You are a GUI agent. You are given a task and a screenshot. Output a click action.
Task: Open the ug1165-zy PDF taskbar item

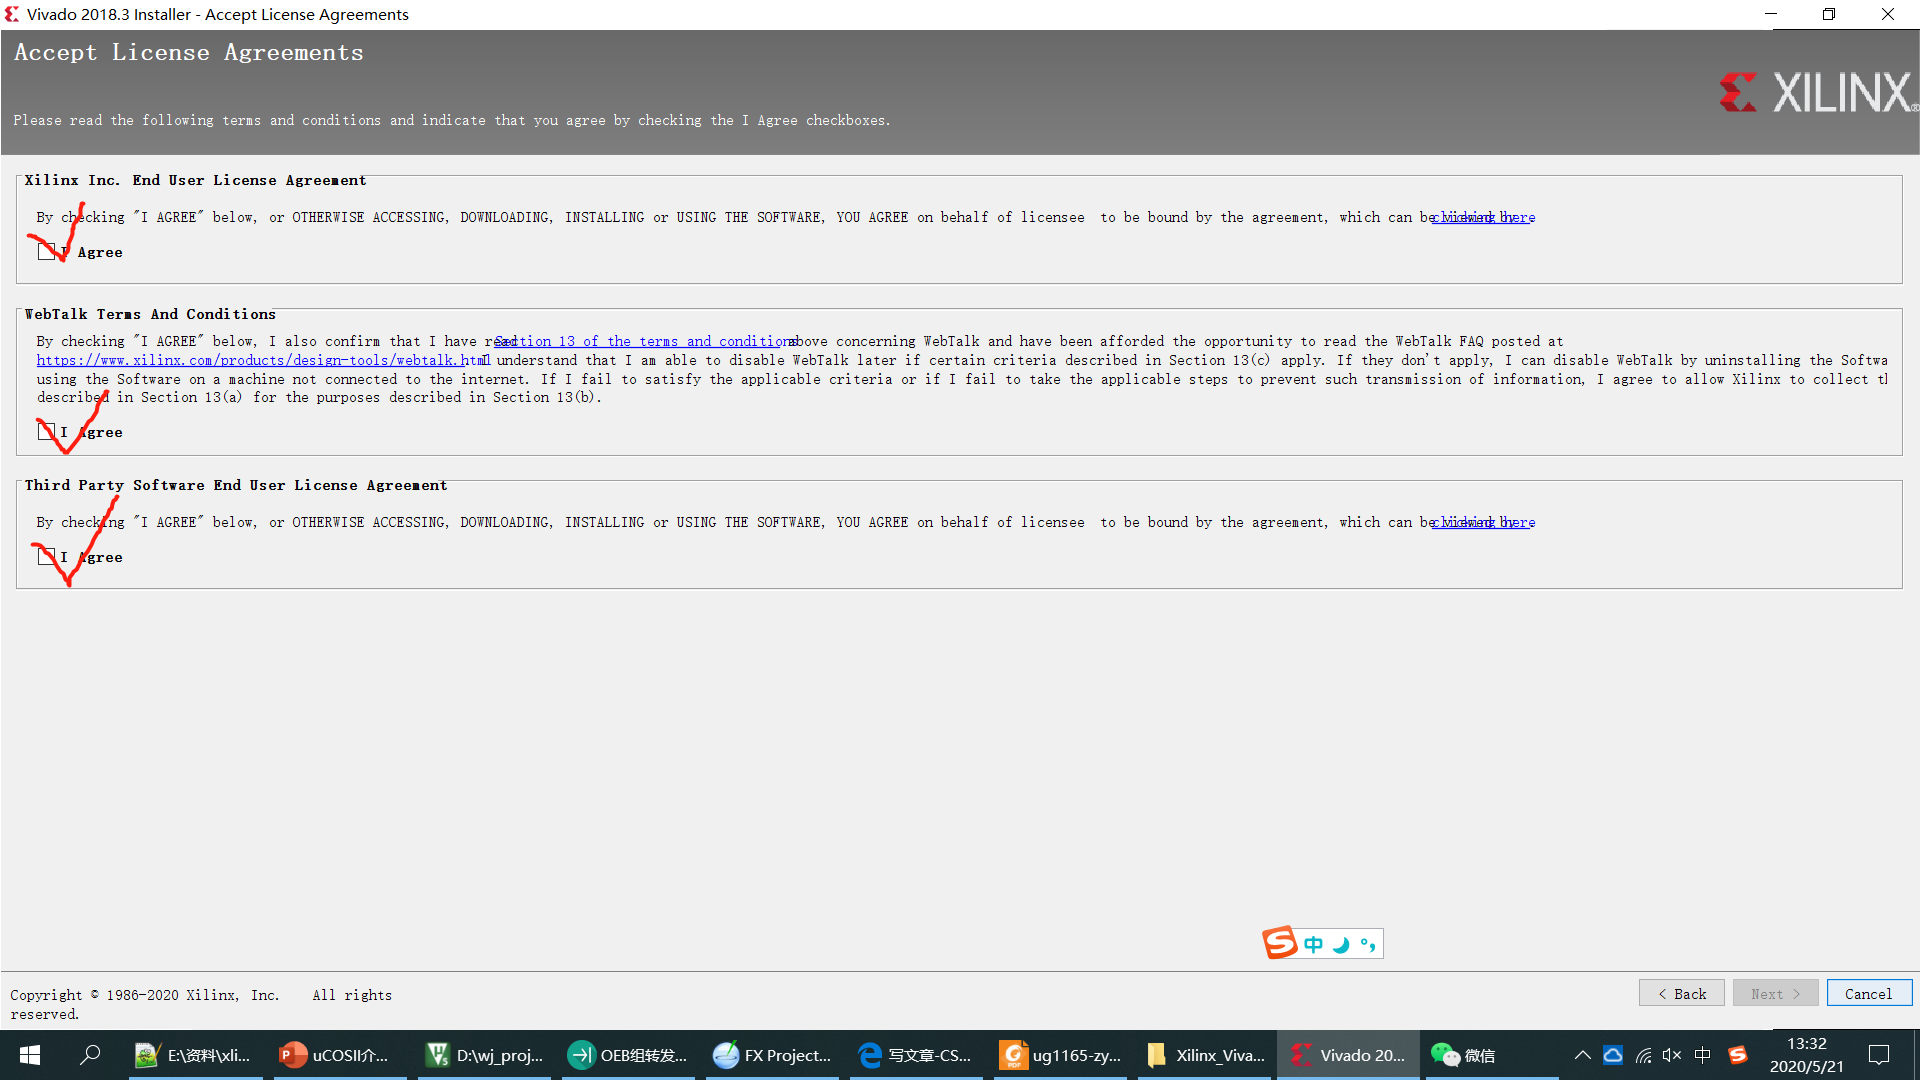coord(1060,1055)
